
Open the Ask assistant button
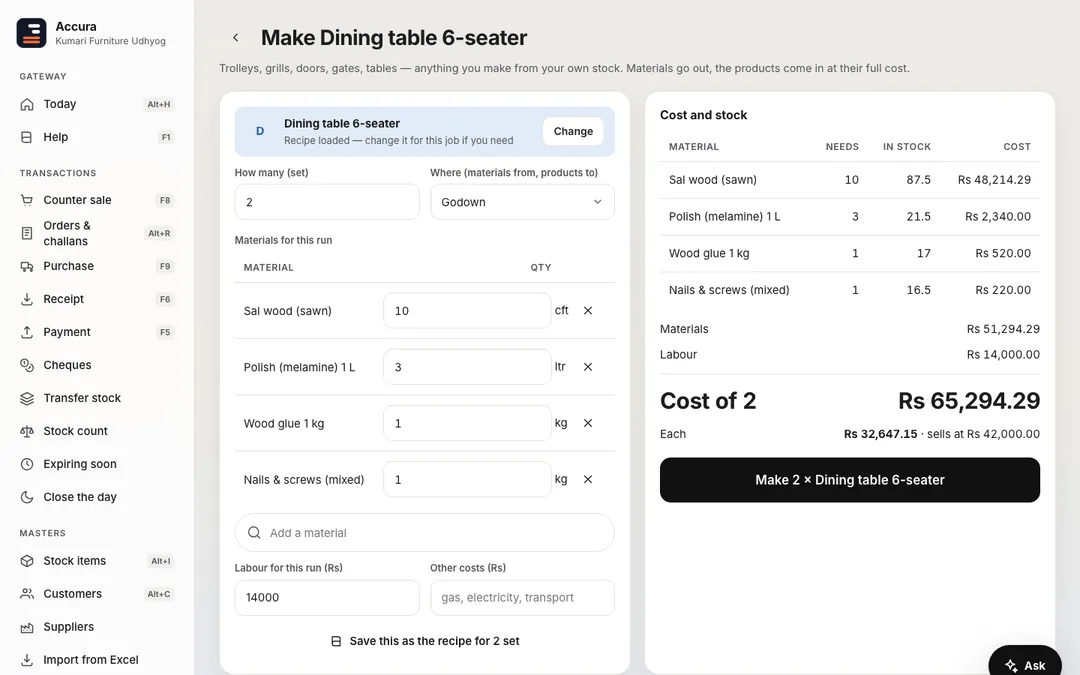pyautogui.click(x=1025, y=664)
